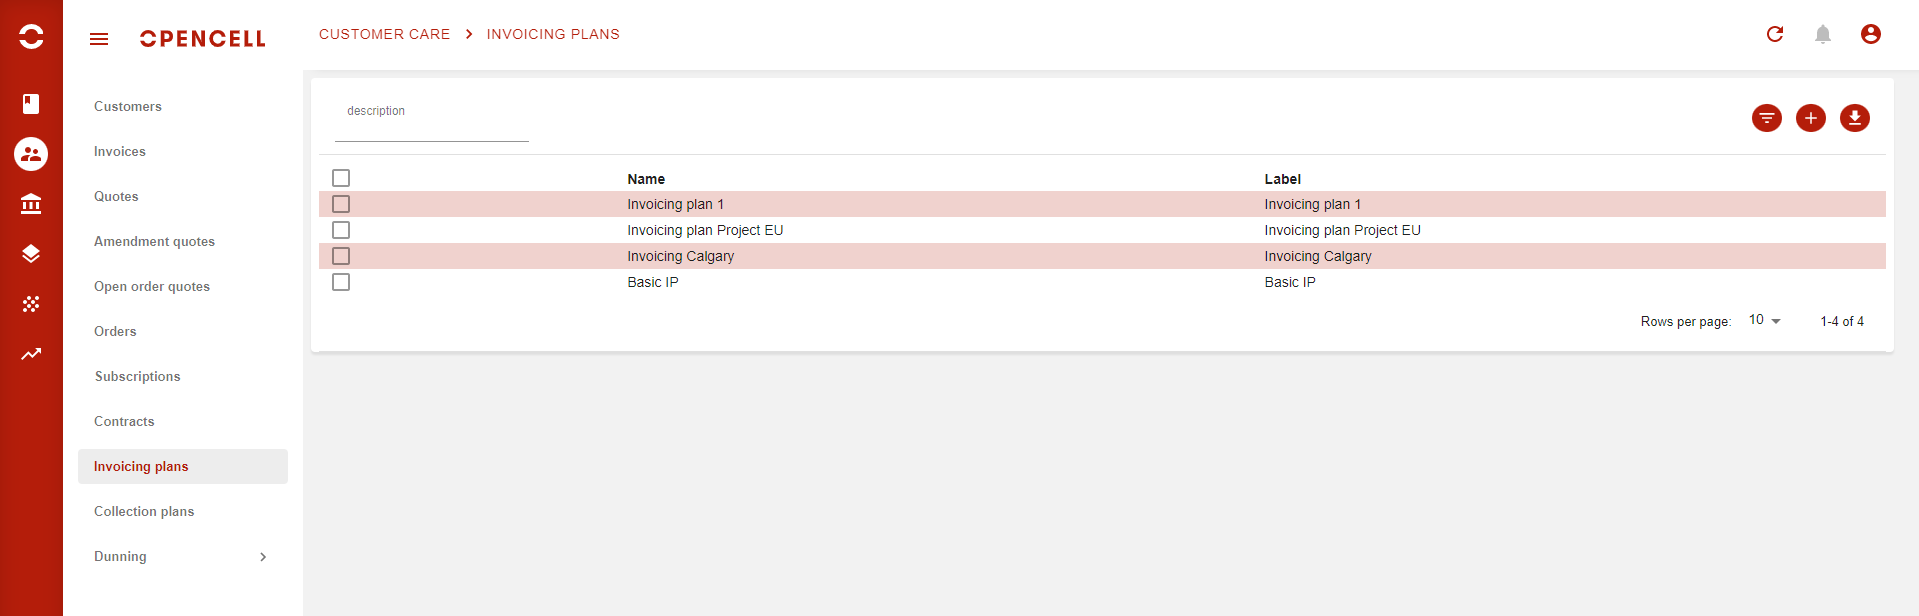Image resolution: width=1919 pixels, height=616 pixels.
Task: Open the Invoicing plan Project EU entry
Action: tap(705, 230)
